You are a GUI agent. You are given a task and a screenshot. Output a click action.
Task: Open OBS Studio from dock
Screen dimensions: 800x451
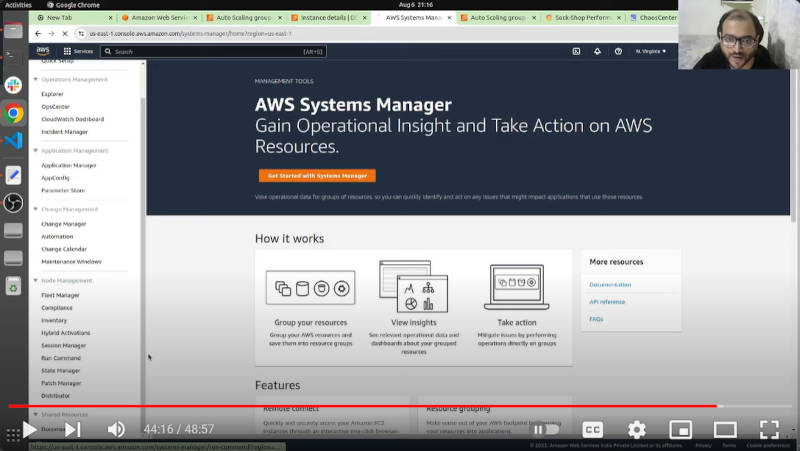(13, 203)
